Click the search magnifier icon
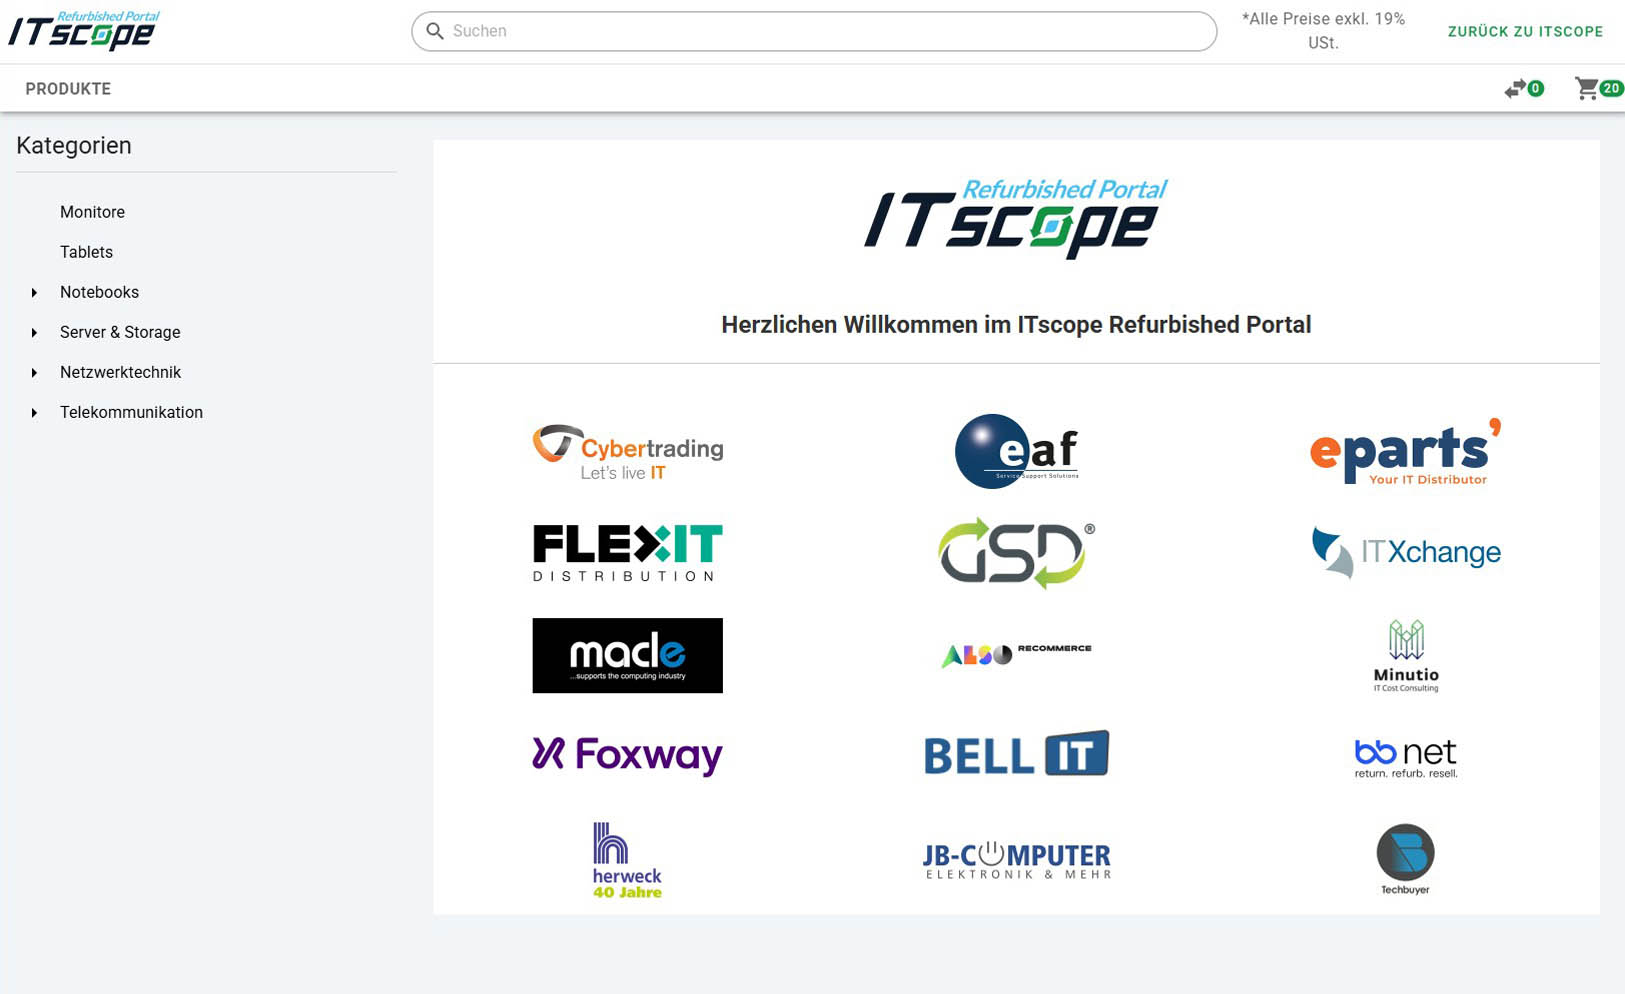 (435, 31)
